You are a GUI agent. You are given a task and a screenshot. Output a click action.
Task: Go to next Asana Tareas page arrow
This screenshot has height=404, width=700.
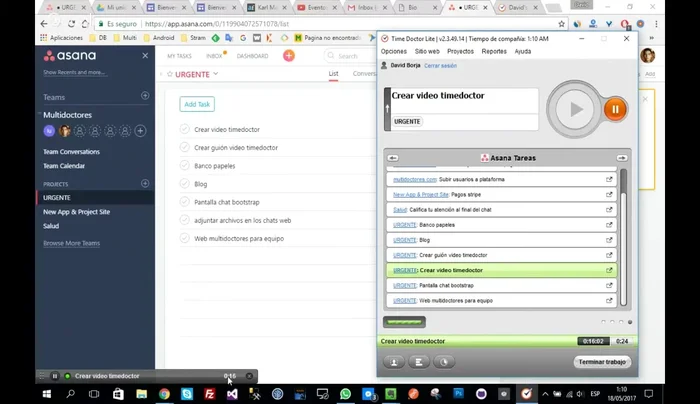(x=622, y=158)
